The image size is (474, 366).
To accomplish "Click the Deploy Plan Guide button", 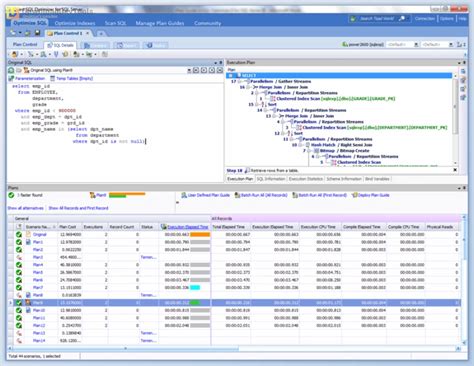I will tap(370, 195).
